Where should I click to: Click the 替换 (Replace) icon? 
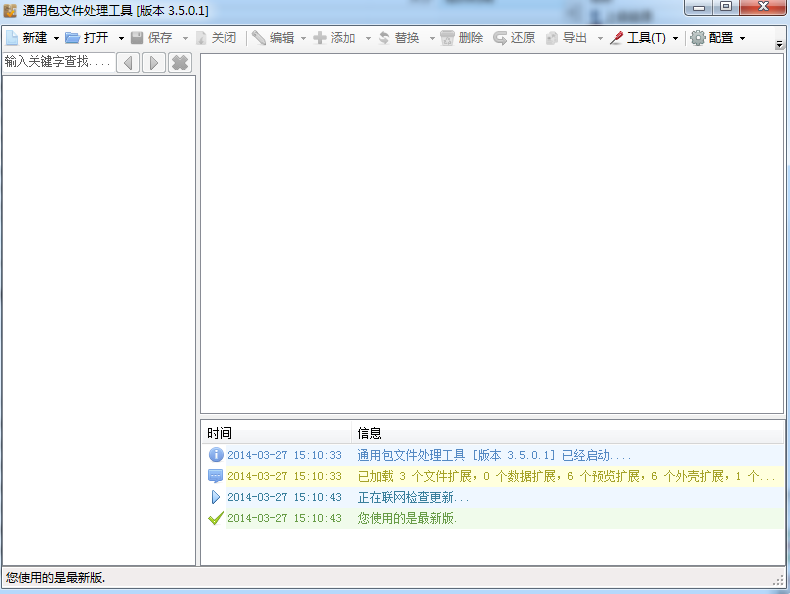tap(384, 38)
